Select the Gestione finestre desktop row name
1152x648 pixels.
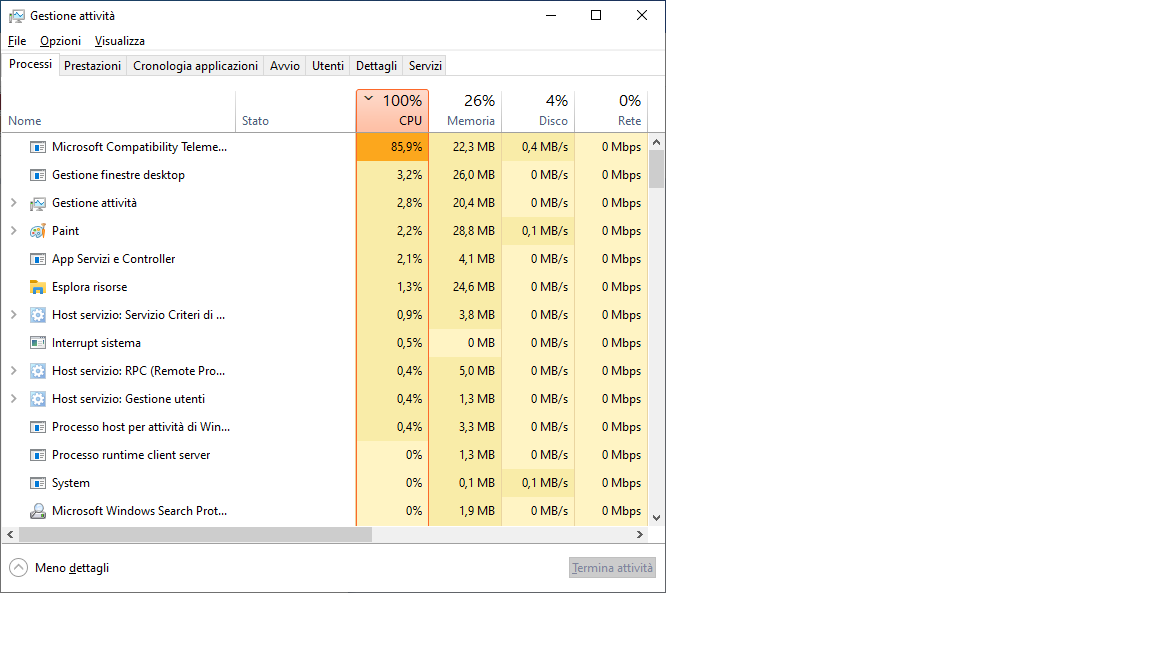point(118,175)
